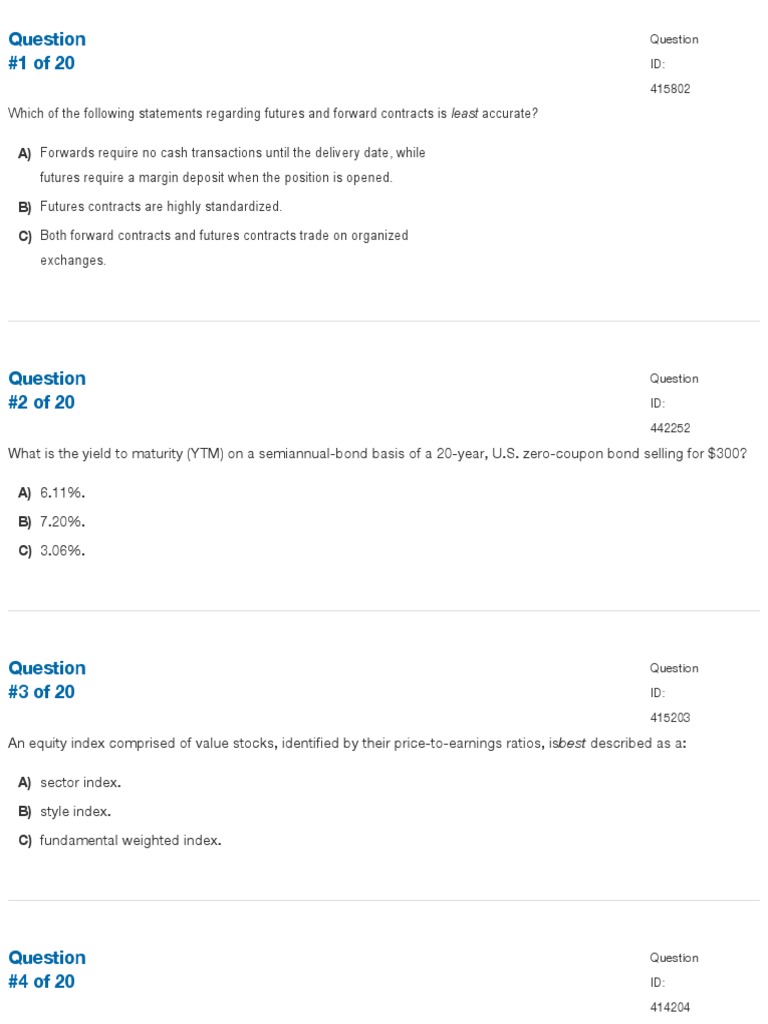Click the futures and forward contracts question text
The width and height of the screenshot is (768, 1024).
point(273,114)
